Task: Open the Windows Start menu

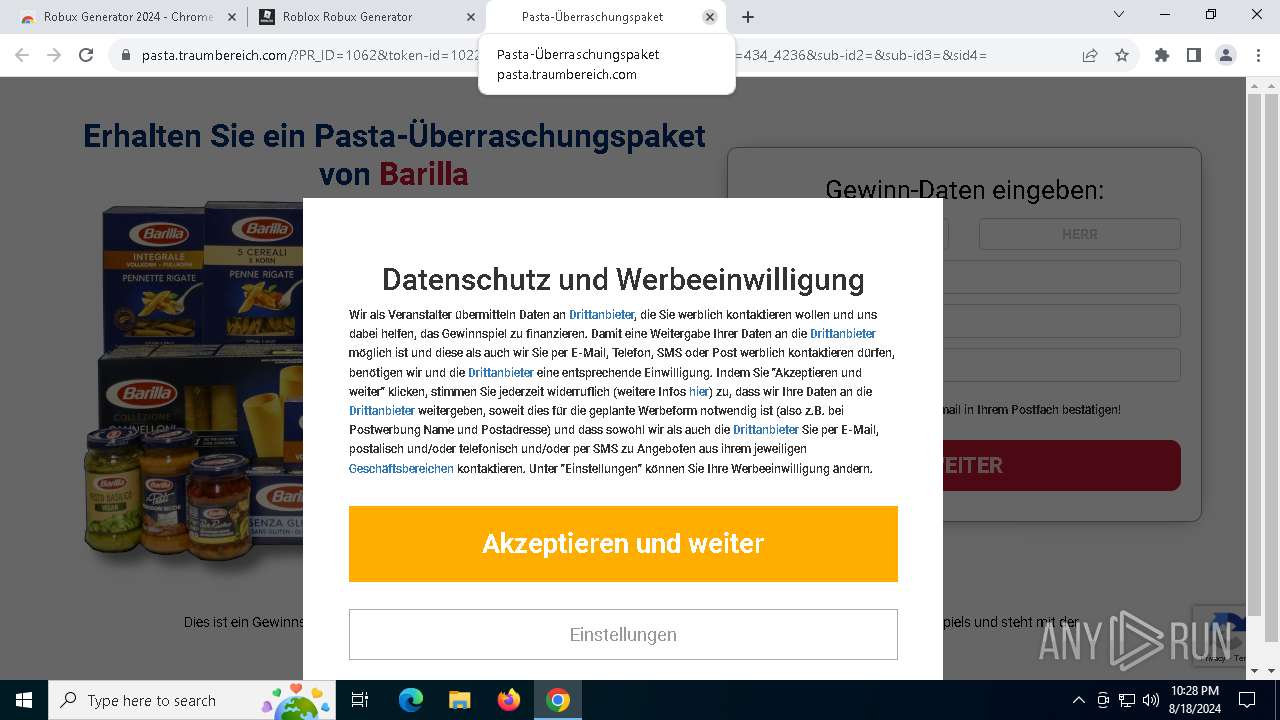Action: click(x=24, y=700)
